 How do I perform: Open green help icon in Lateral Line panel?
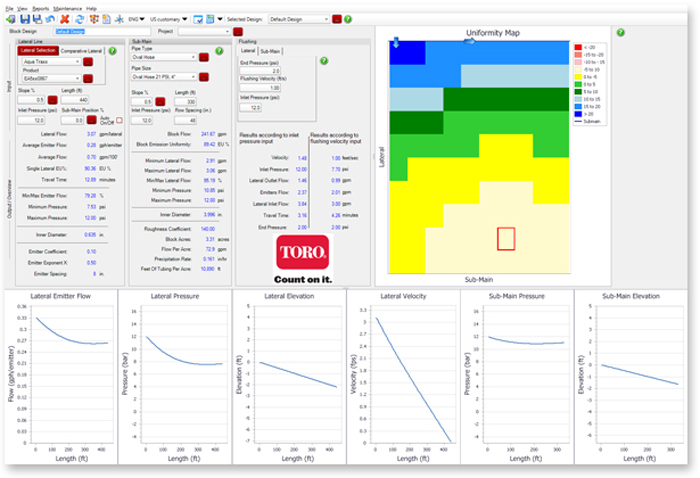111,50
